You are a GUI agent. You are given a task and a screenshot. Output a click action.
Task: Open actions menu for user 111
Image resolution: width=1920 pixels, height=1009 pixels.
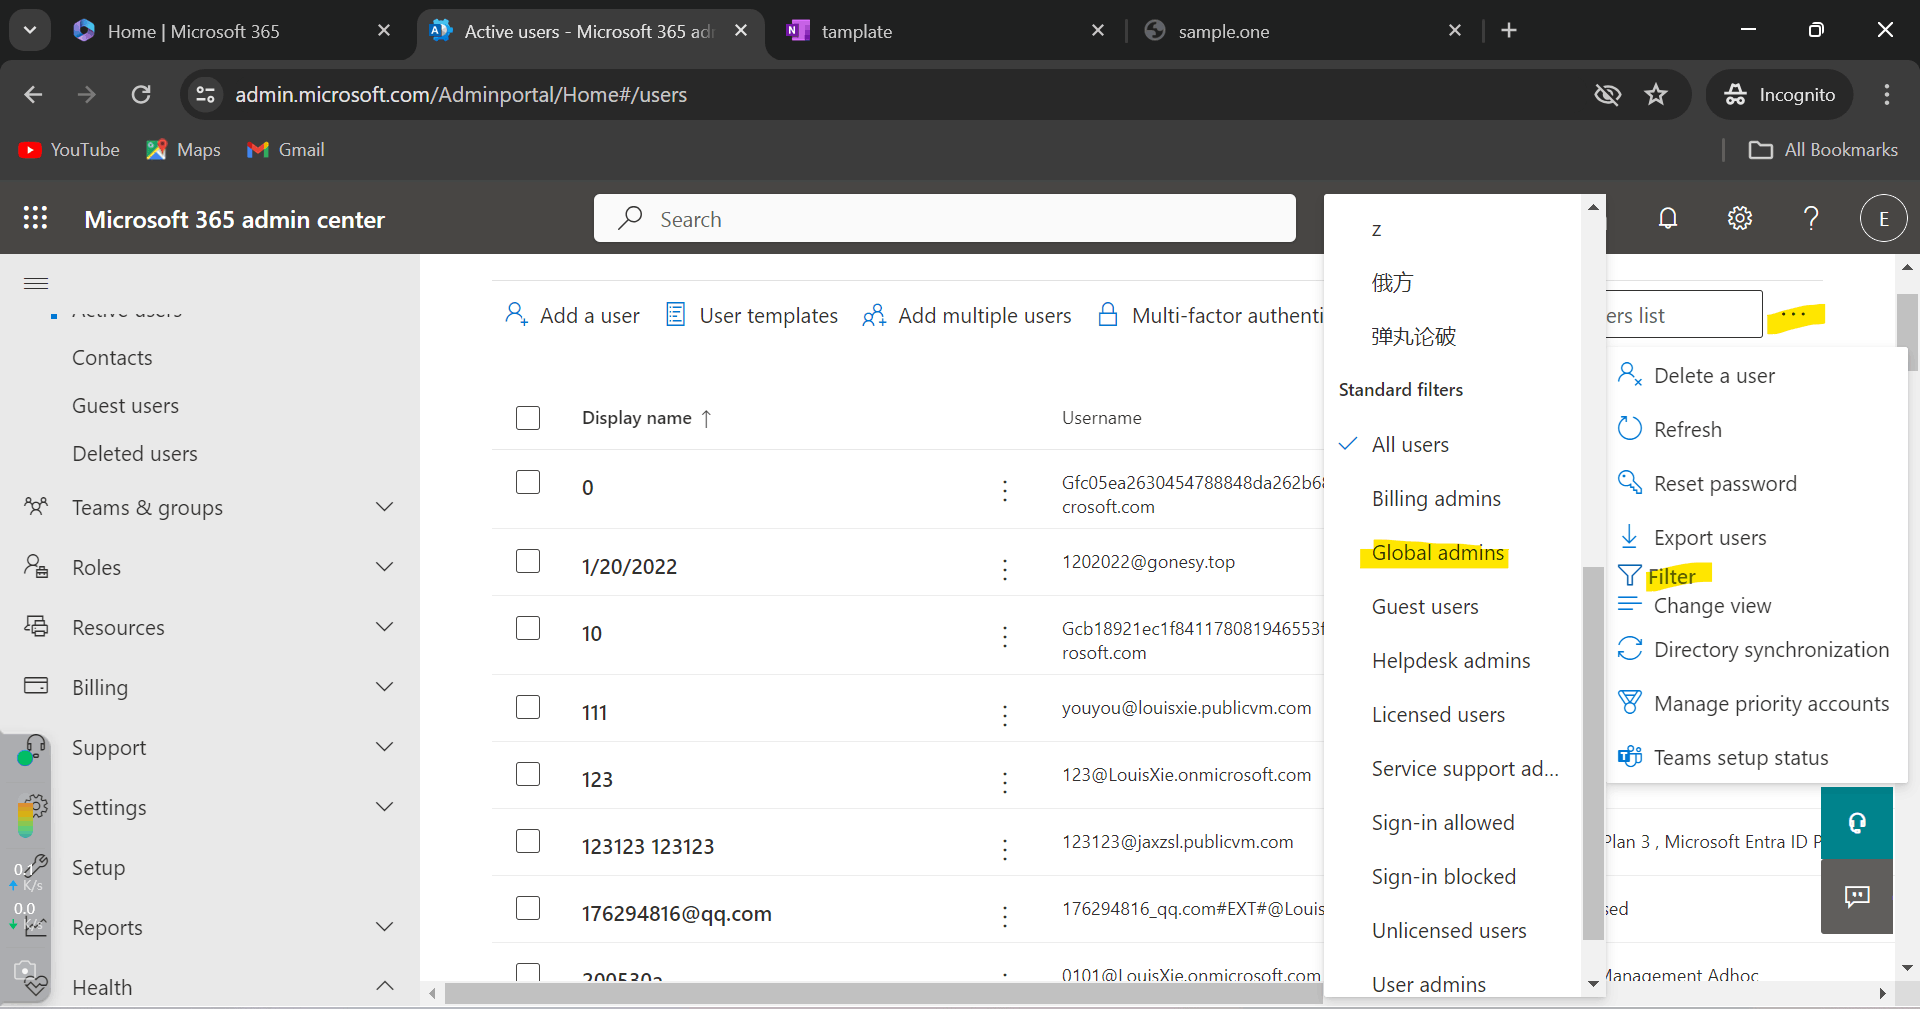[x=1005, y=715]
